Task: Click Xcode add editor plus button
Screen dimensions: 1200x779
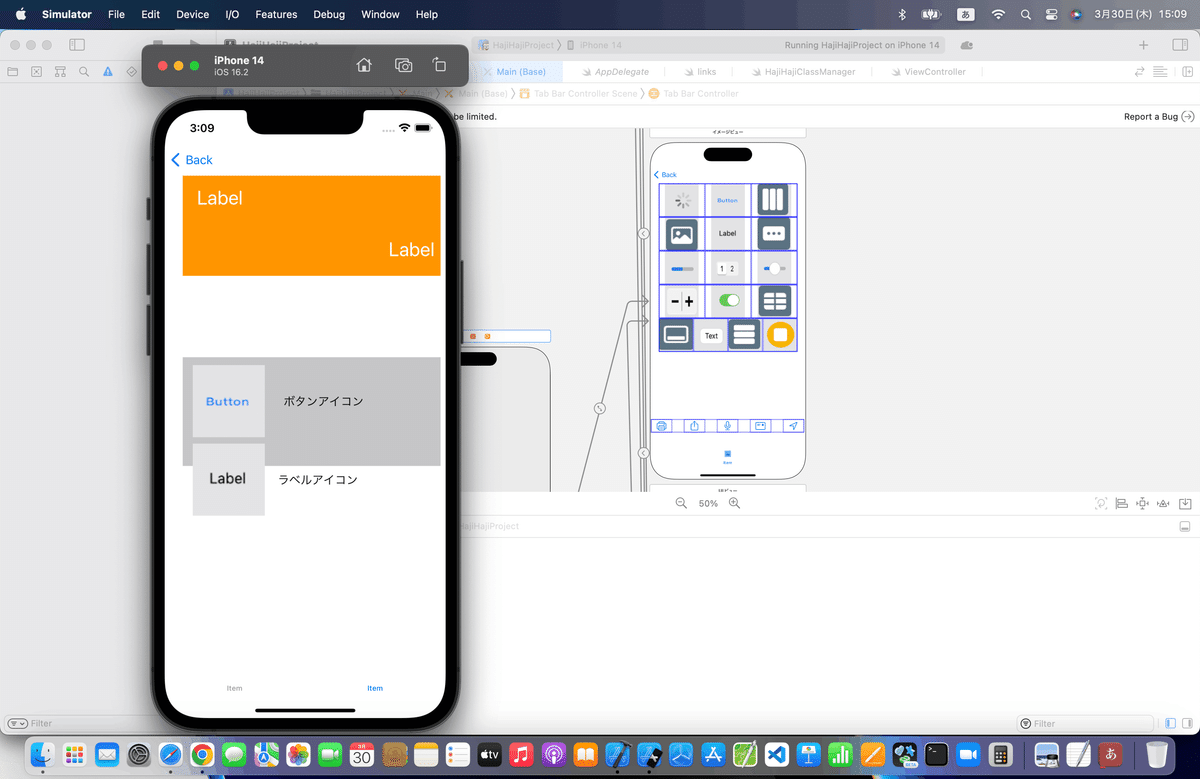Action: [x=1143, y=45]
